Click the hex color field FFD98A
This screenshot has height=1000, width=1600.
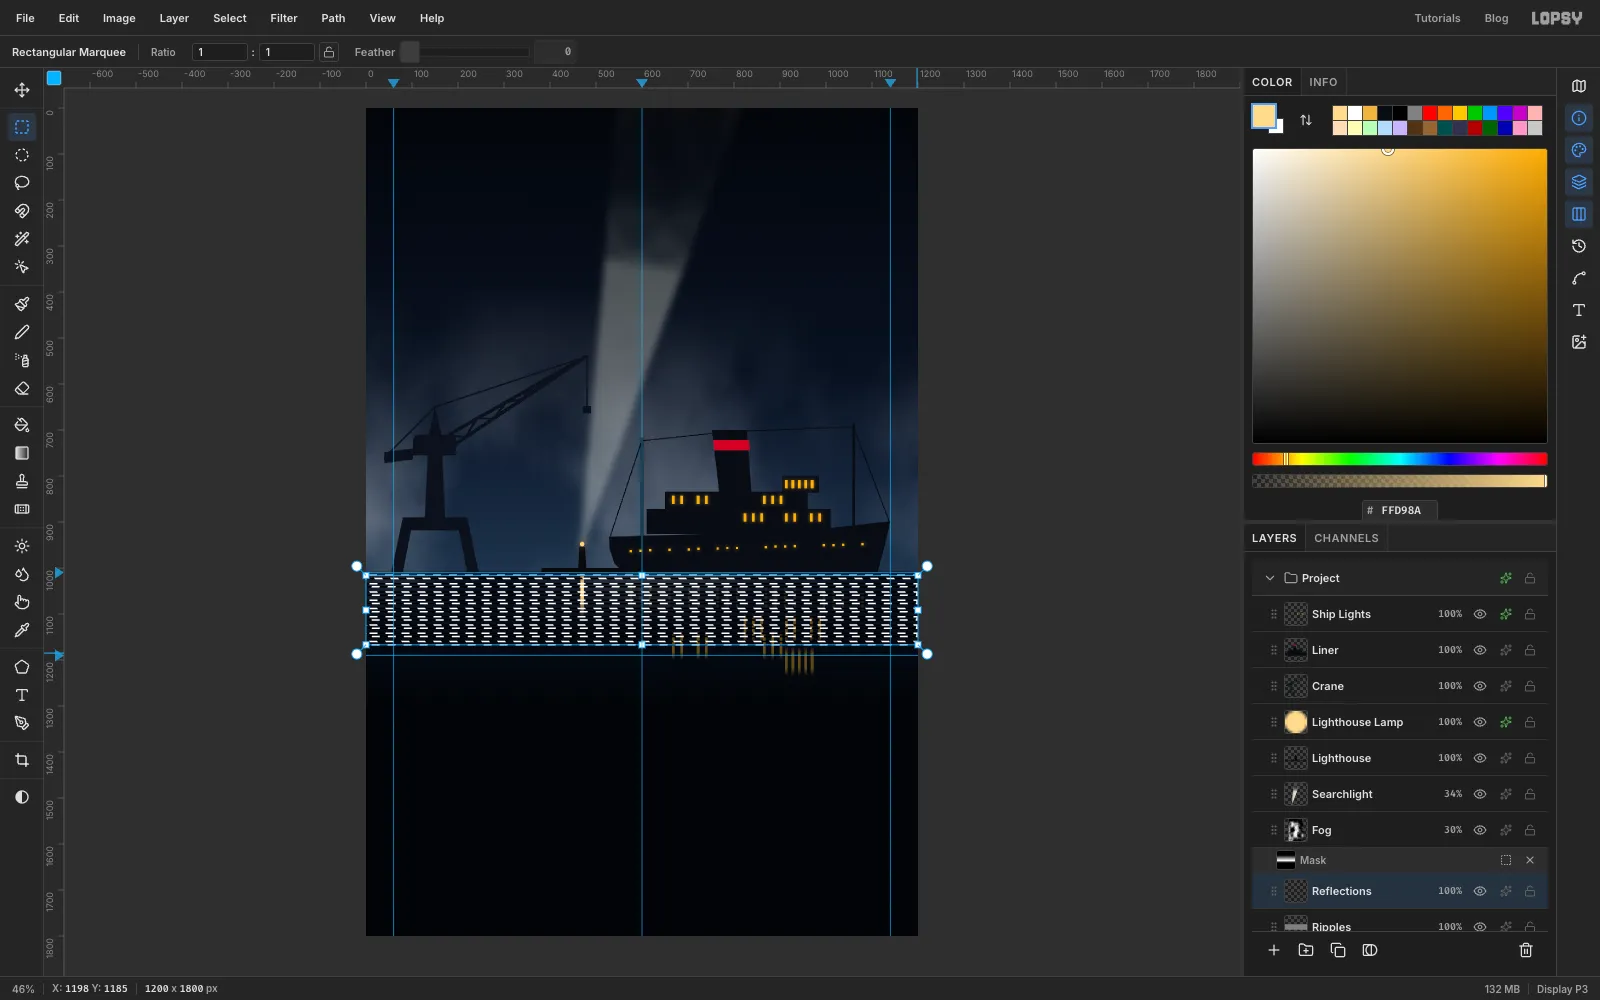pyautogui.click(x=1400, y=510)
